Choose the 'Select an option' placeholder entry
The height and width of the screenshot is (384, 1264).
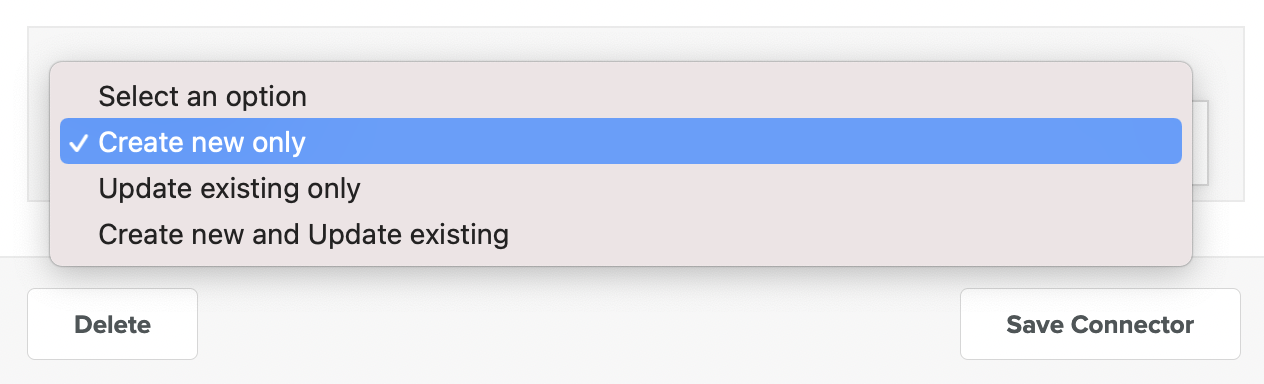(x=621, y=96)
